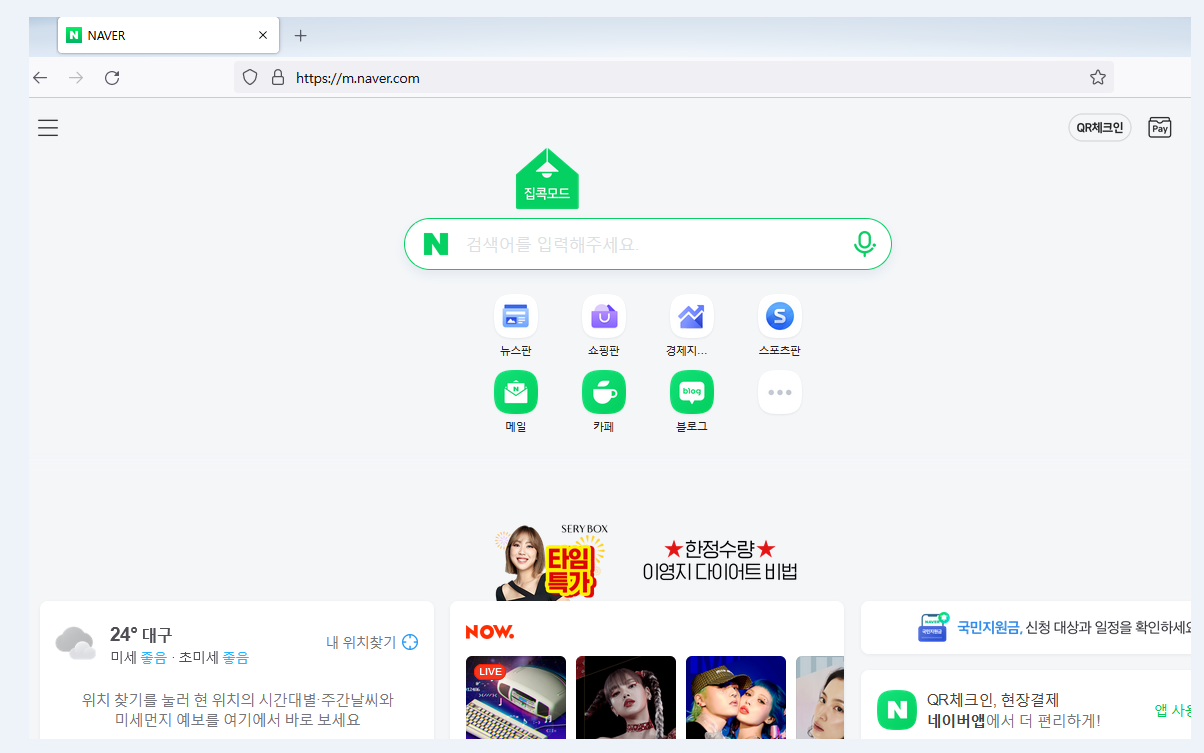1204x753 pixels.
Task: Open the hamburger menu icon
Action: pos(47,128)
